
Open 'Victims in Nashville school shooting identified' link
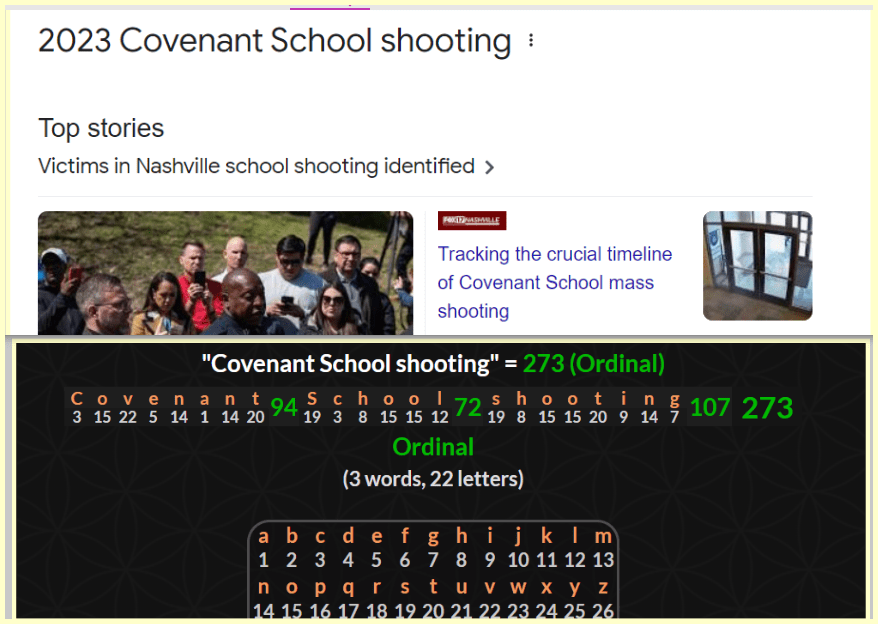click(256, 166)
